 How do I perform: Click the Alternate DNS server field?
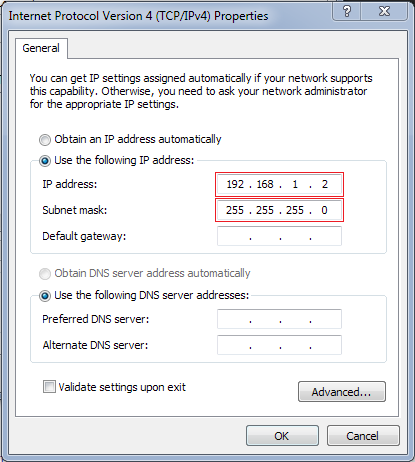pos(279,345)
